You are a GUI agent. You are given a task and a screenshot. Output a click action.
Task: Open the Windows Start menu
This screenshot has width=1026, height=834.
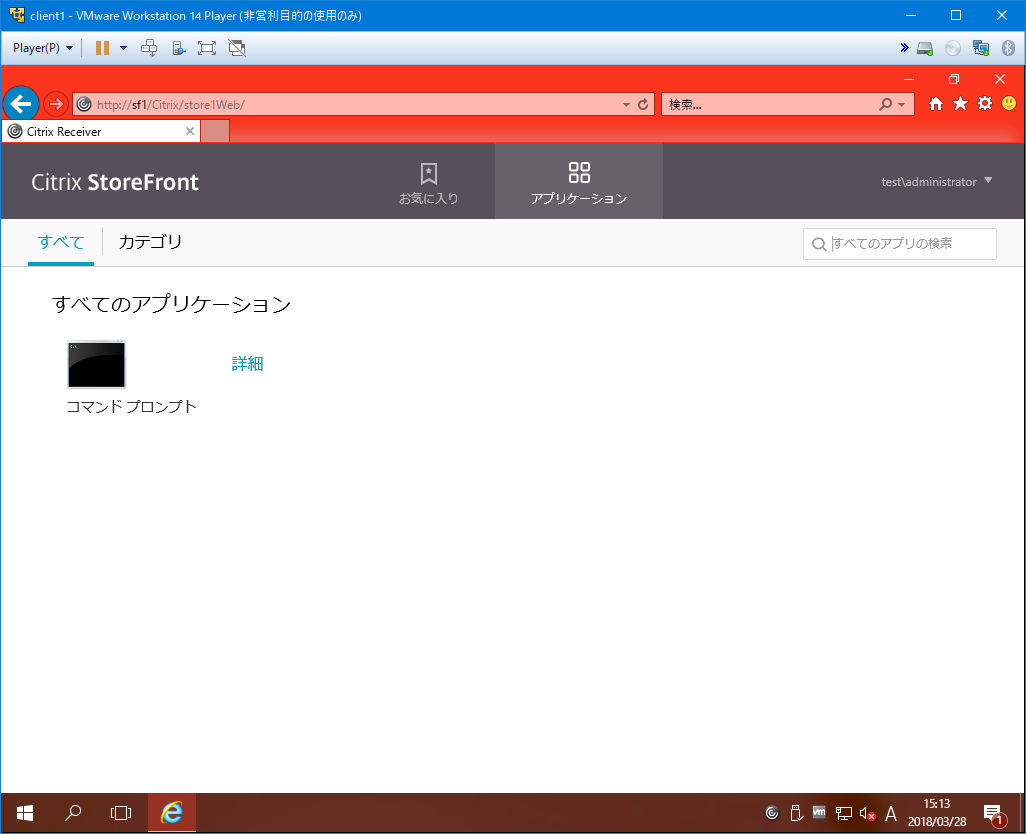[25, 813]
